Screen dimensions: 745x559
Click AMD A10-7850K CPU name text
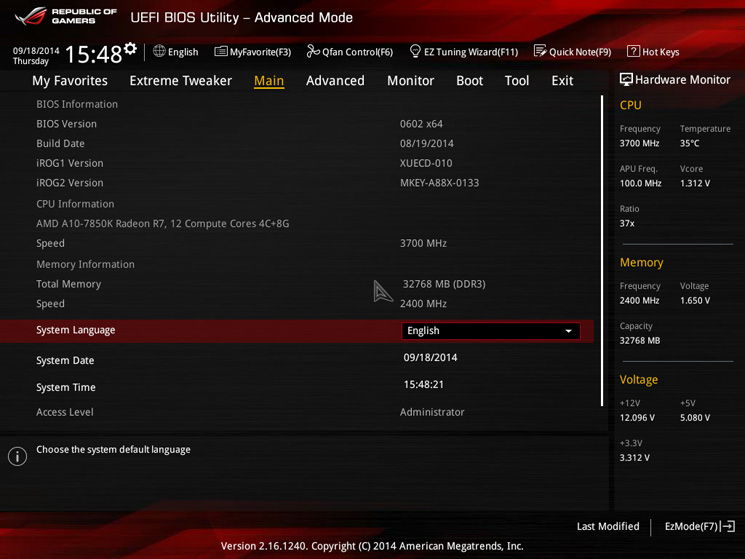point(162,224)
